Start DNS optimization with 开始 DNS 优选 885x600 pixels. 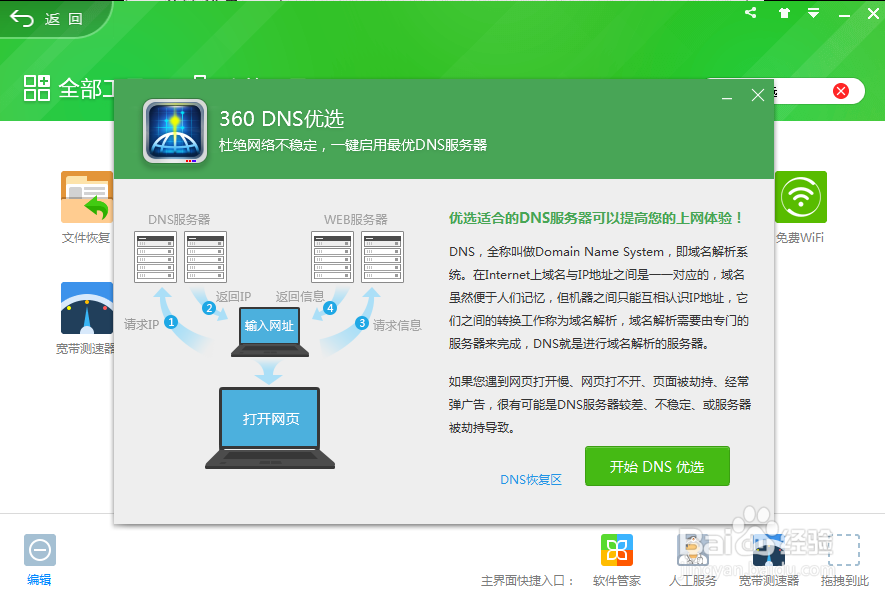657,466
